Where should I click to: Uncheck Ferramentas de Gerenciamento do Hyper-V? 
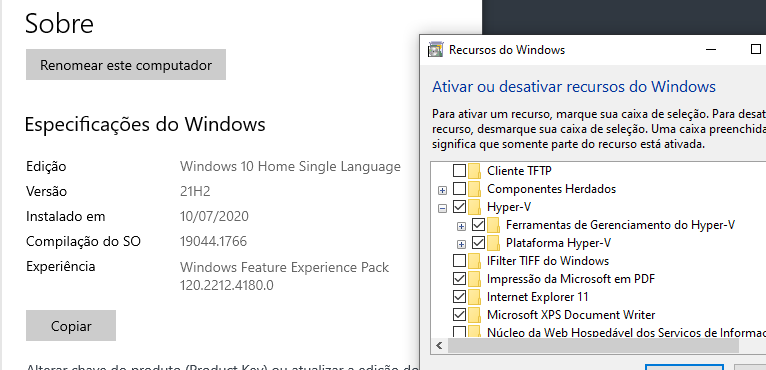coord(479,225)
